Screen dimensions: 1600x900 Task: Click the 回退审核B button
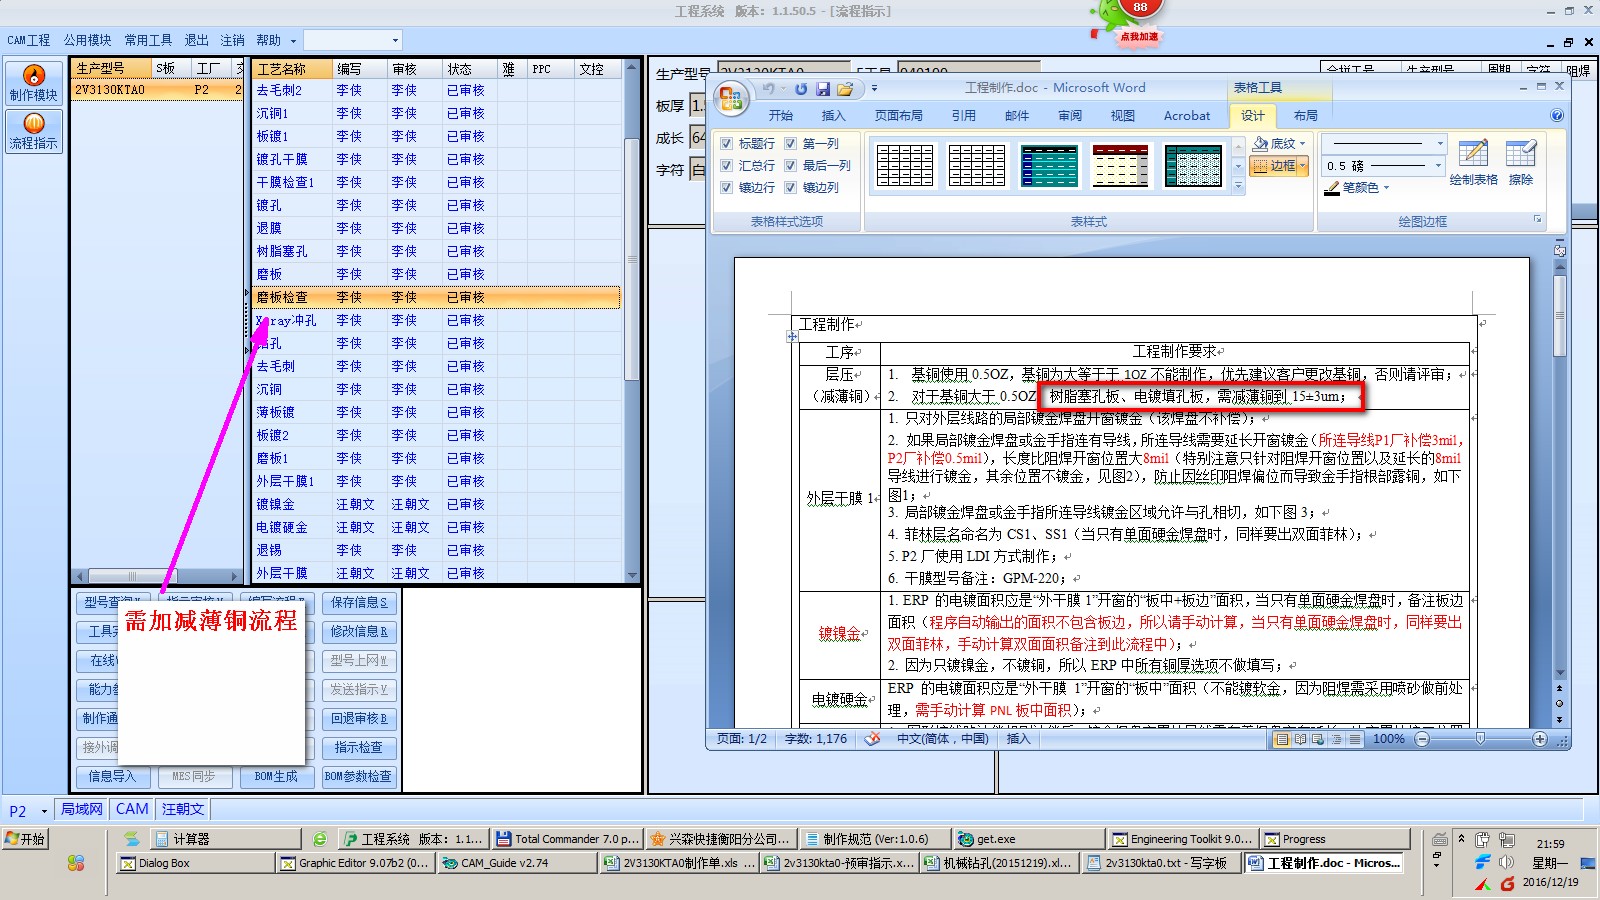pyautogui.click(x=359, y=719)
